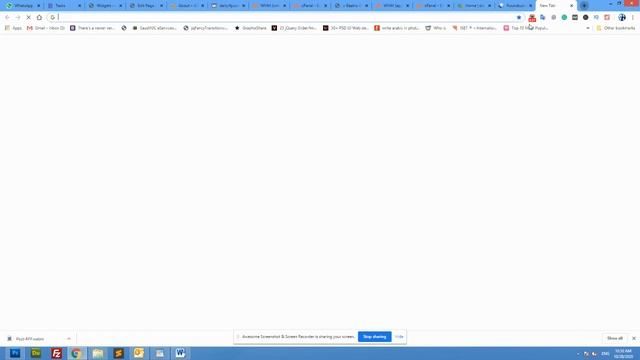
Task: Close the New Tab tab
Action: click(571, 6)
